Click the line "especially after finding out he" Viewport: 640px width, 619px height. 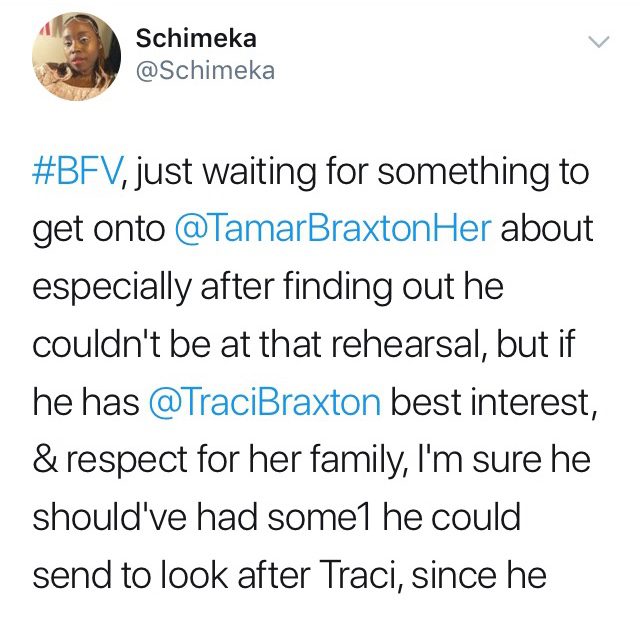268,287
